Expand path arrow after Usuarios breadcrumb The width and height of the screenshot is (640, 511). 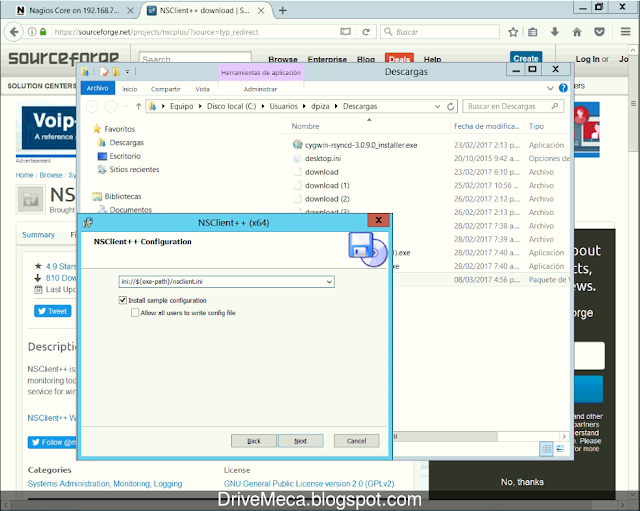[x=304, y=106]
